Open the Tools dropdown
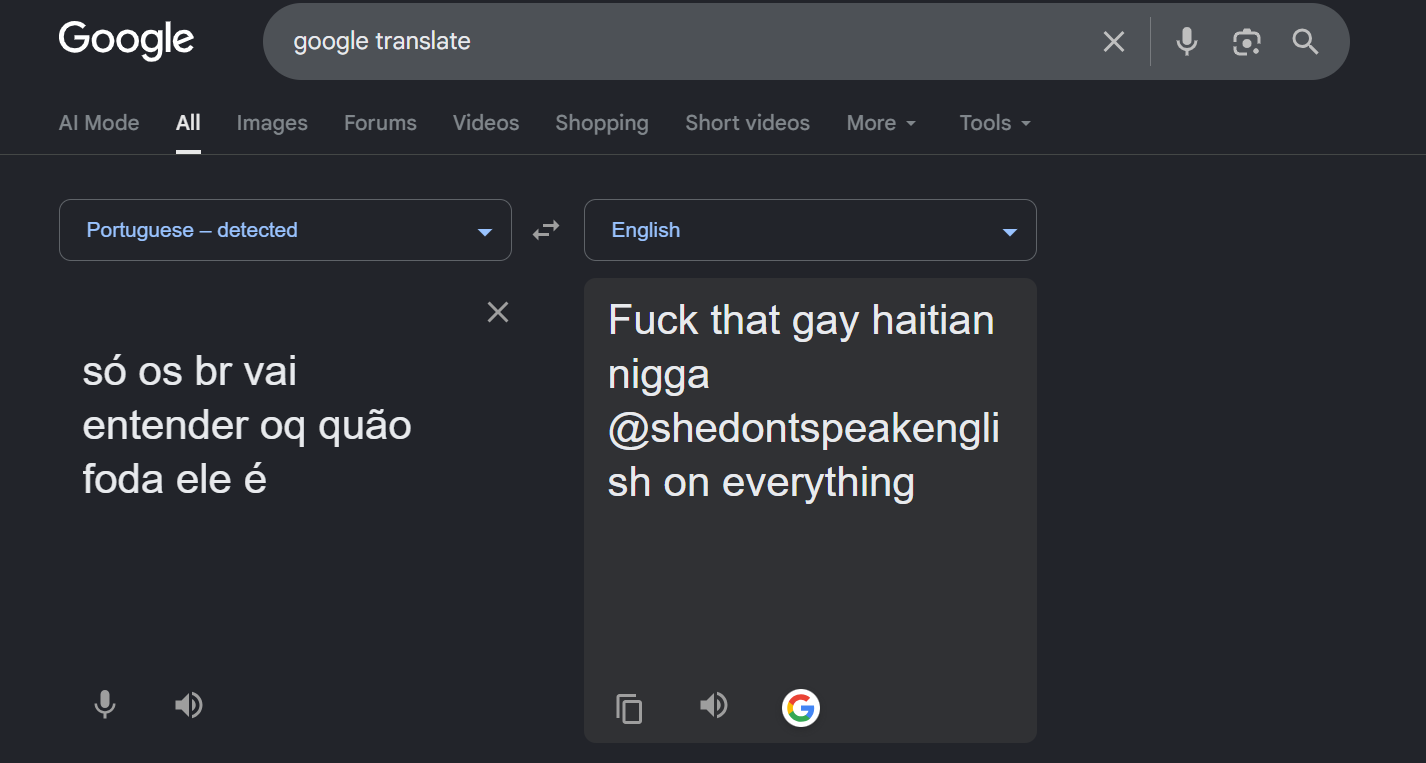 (995, 123)
